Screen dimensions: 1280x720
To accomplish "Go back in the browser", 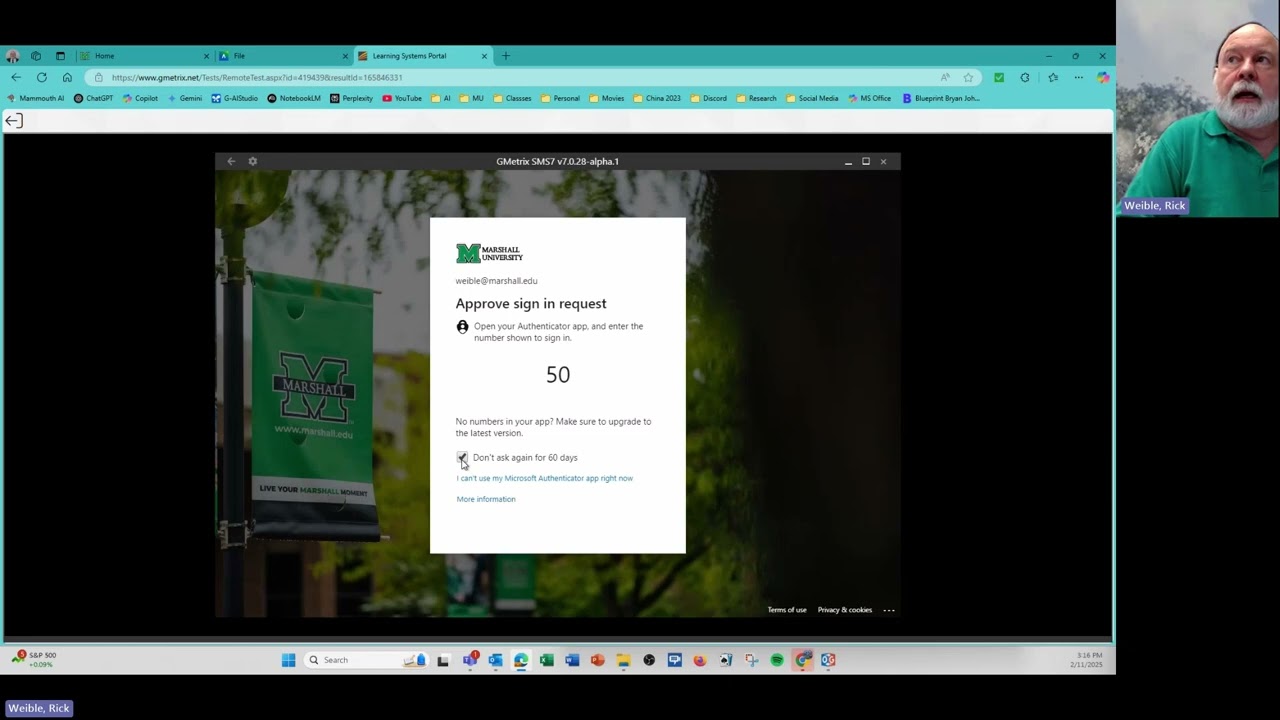I will click(x=16, y=77).
